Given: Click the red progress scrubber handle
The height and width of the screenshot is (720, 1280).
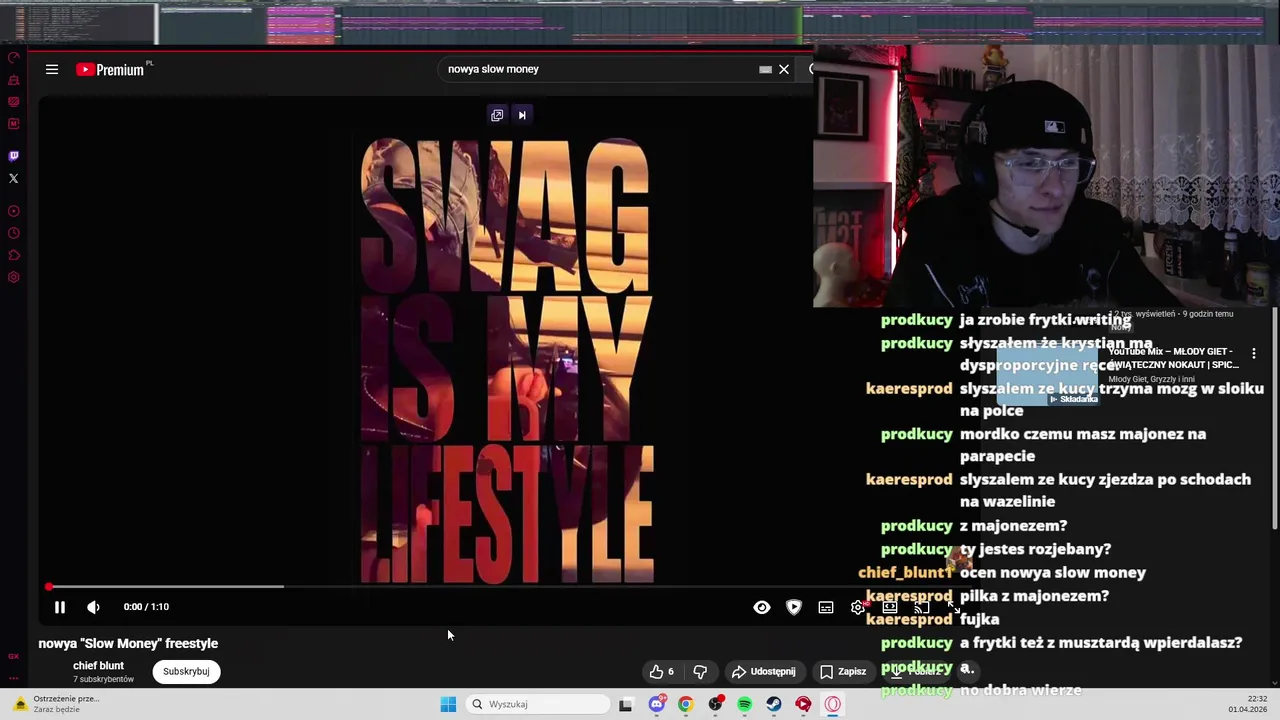Looking at the screenshot, I should point(48,587).
